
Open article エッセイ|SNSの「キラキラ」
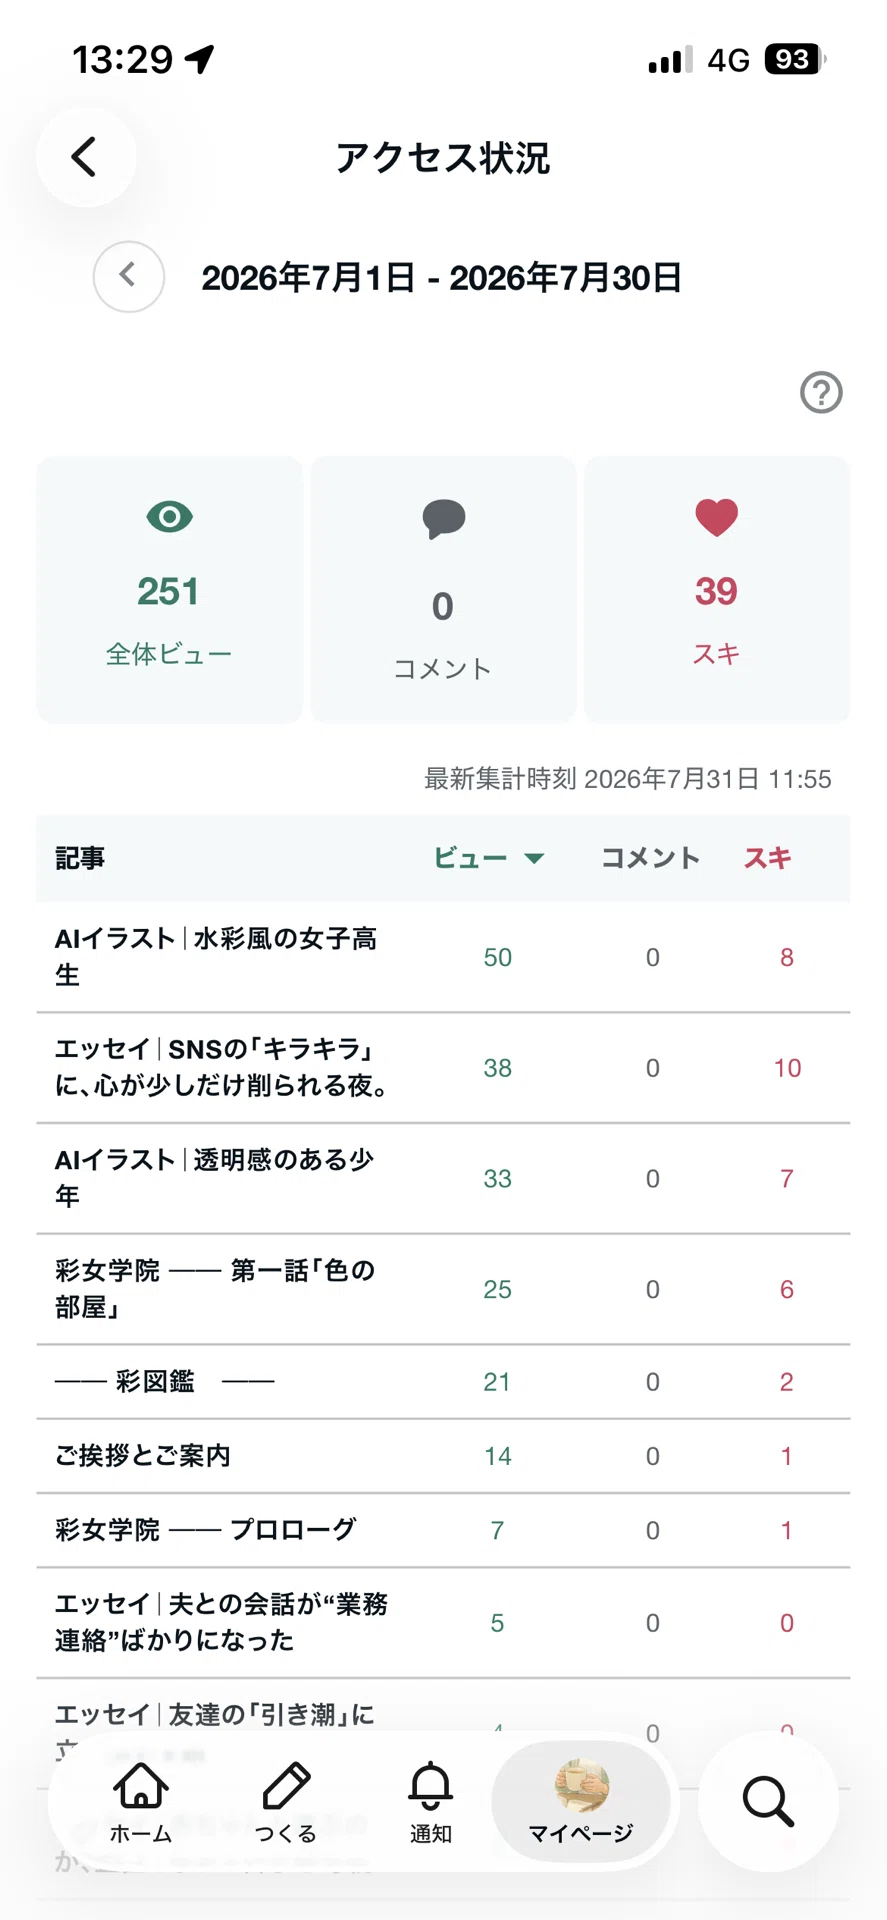pyautogui.click(x=443, y=1068)
